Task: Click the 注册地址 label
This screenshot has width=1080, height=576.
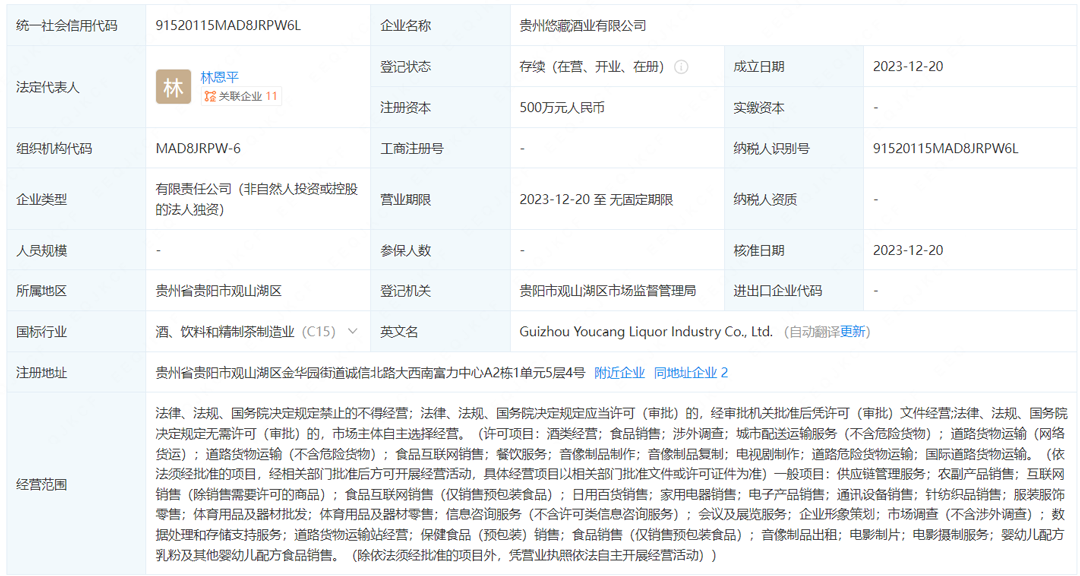Action: pos(41,373)
